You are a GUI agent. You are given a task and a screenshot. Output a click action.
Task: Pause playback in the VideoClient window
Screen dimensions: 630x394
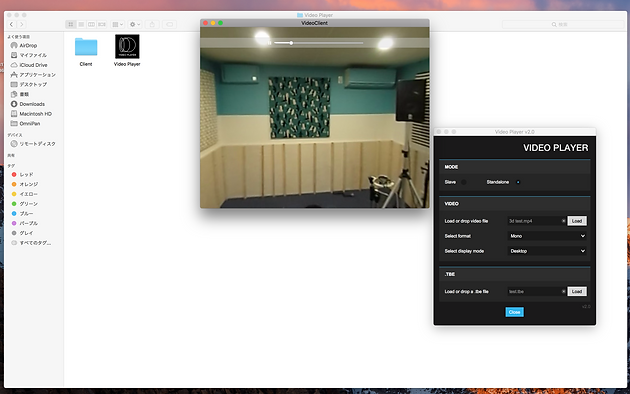click(270, 43)
